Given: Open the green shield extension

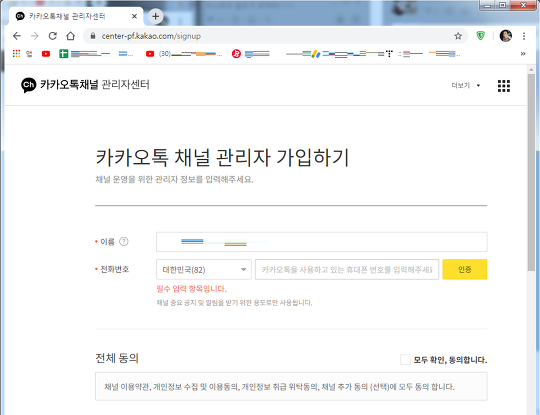Looking at the screenshot, I should [480, 35].
